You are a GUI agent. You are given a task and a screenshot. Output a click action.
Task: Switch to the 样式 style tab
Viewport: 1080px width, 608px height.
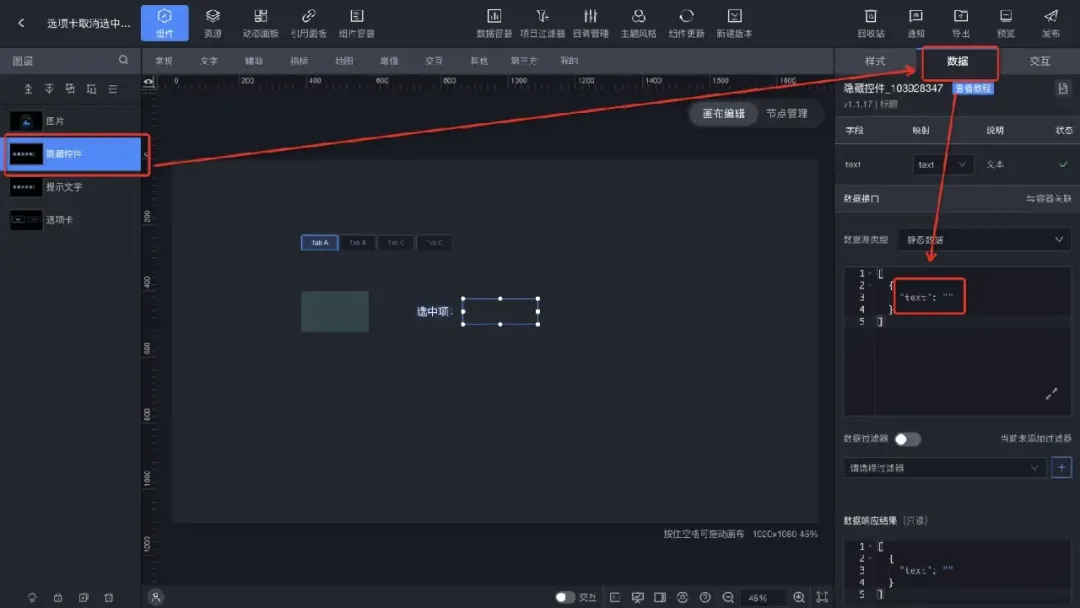point(875,61)
